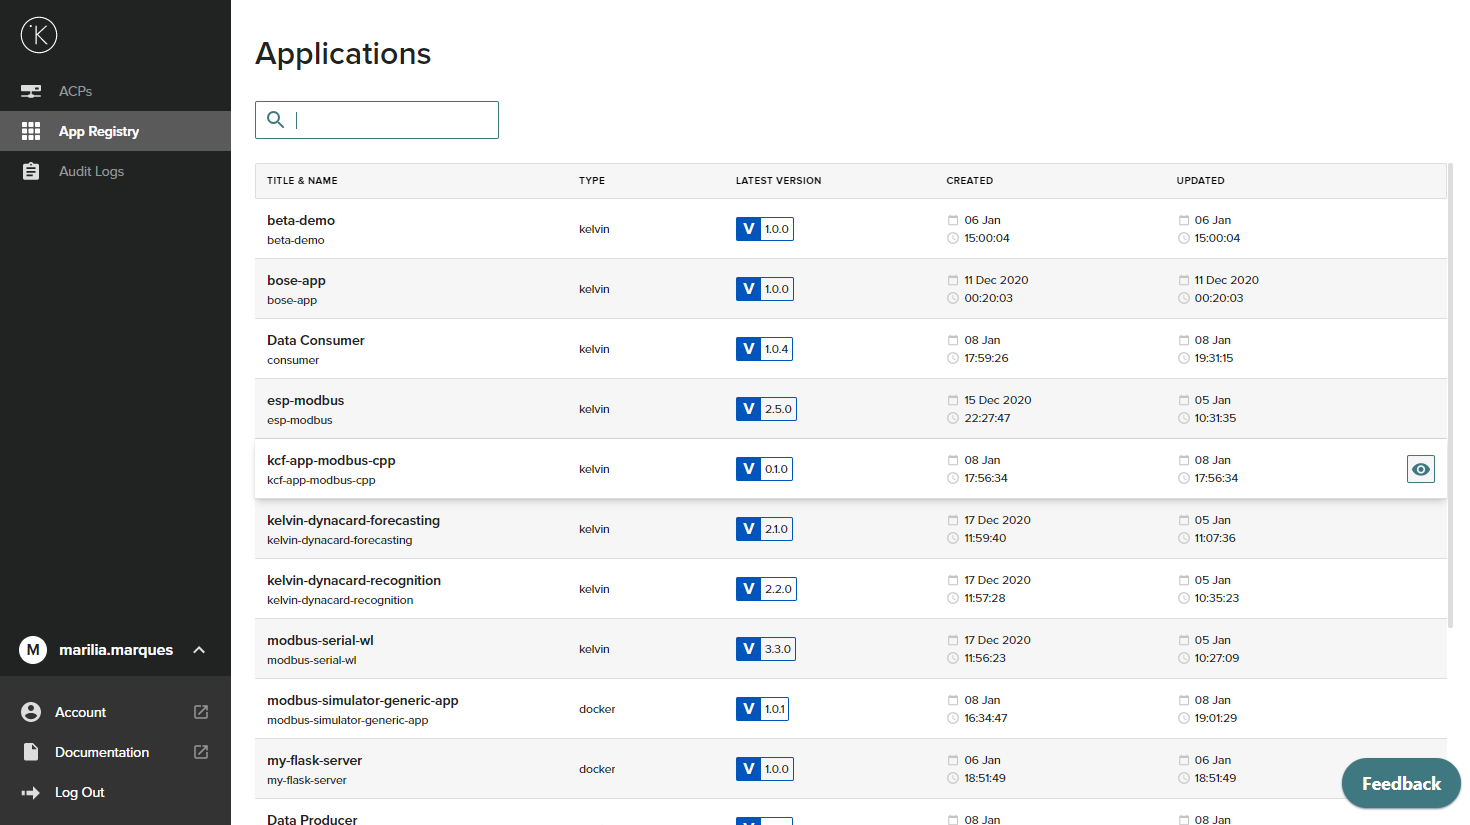Image resolution: width=1470 pixels, height=825 pixels.
Task: Collapse the marilia.marques account menu chevron
Action: coord(198,650)
